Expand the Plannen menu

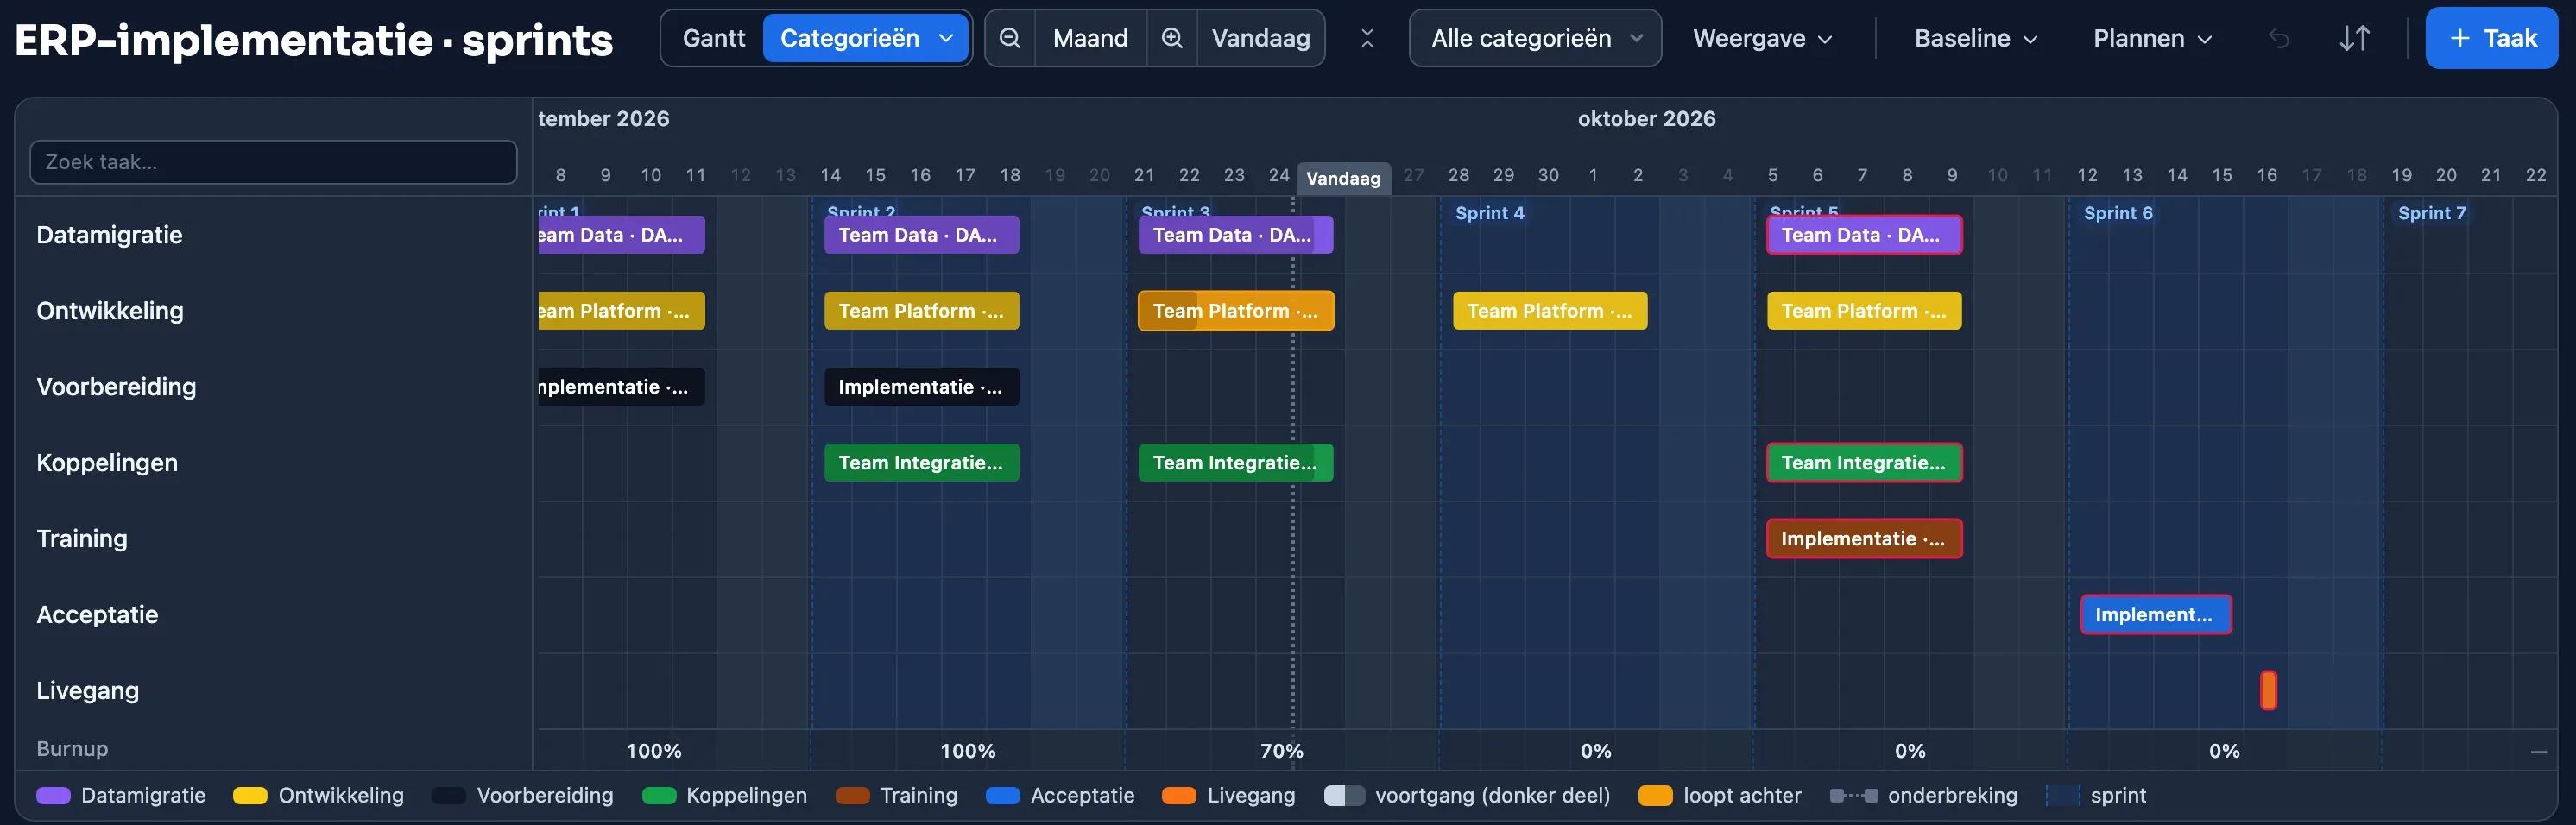tap(2153, 38)
